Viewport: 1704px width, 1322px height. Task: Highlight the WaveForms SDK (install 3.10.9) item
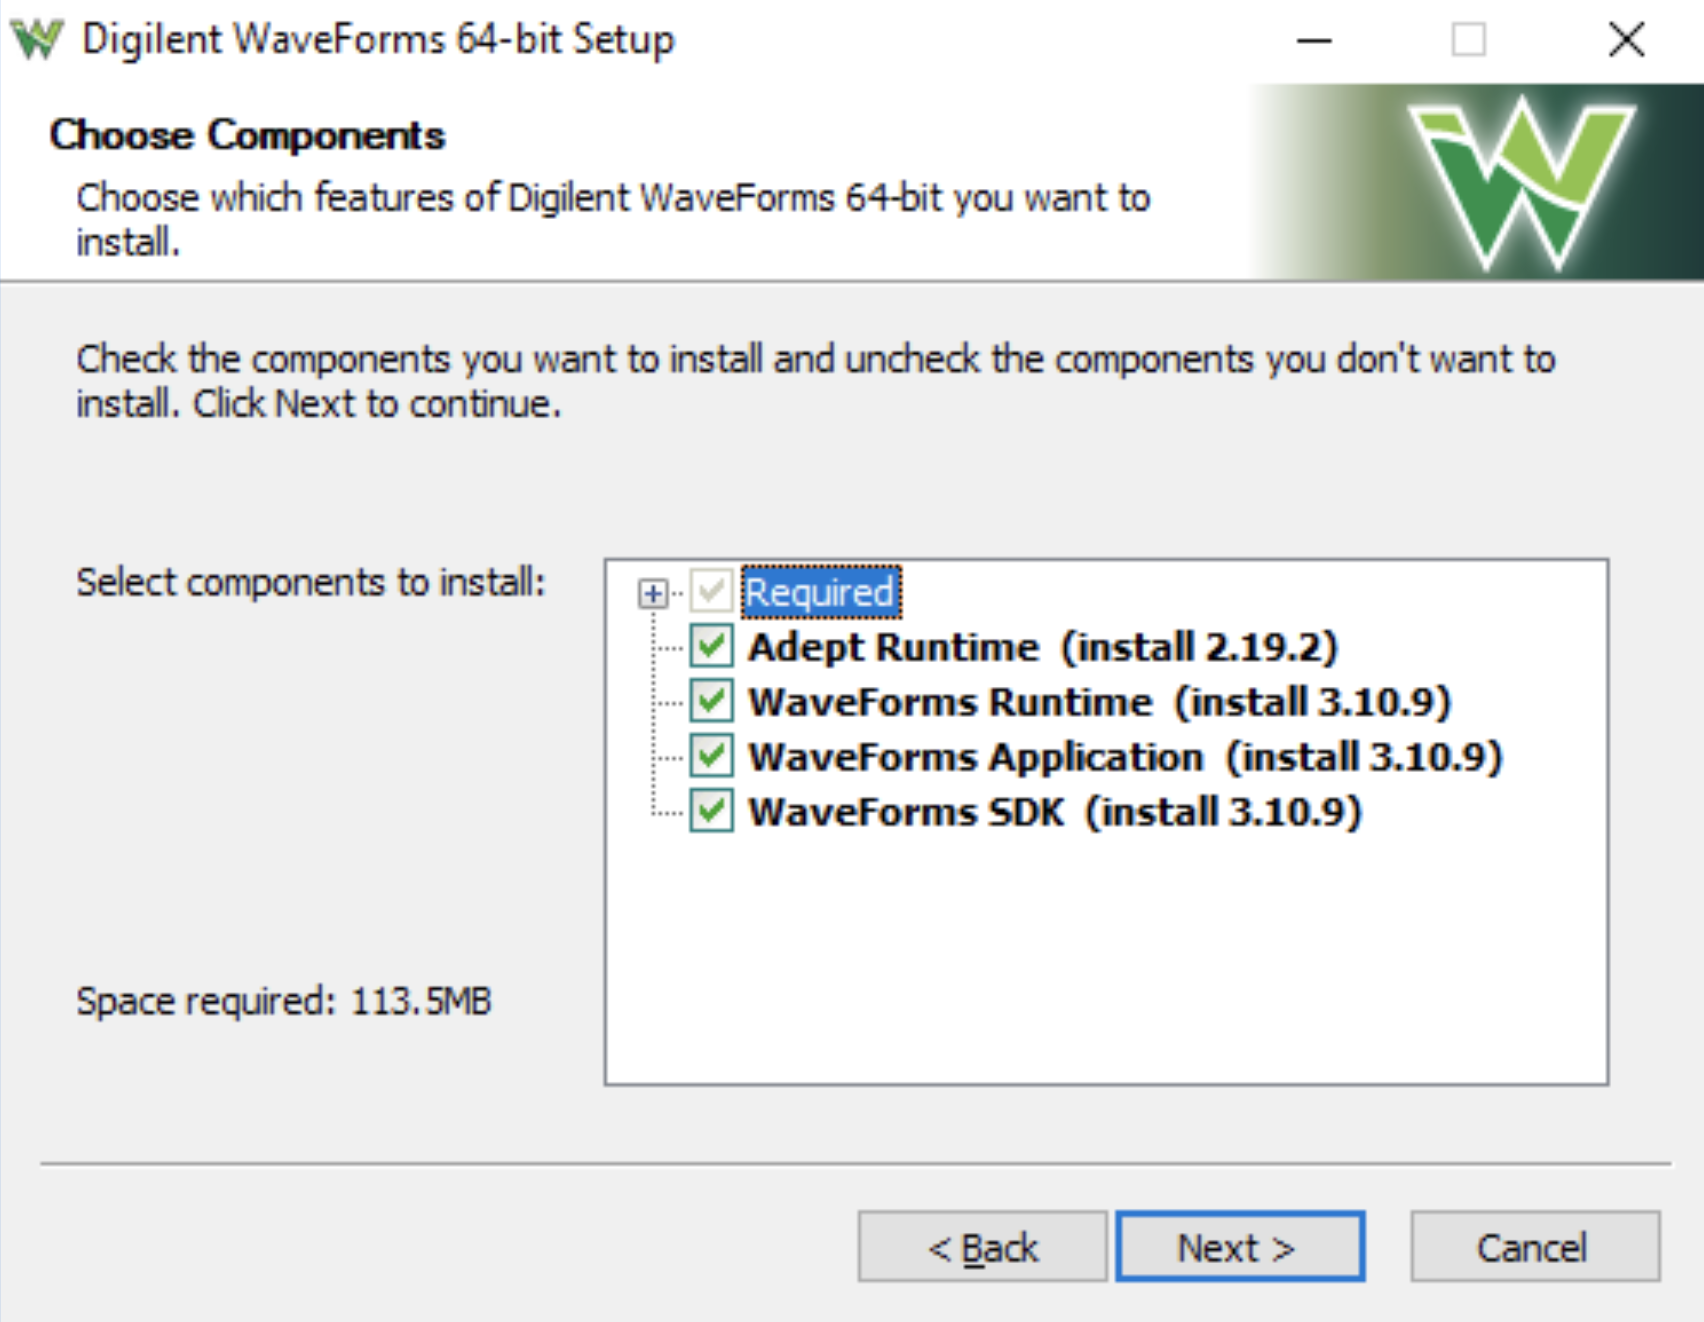pyautogui.click(x=1055, y=812)
